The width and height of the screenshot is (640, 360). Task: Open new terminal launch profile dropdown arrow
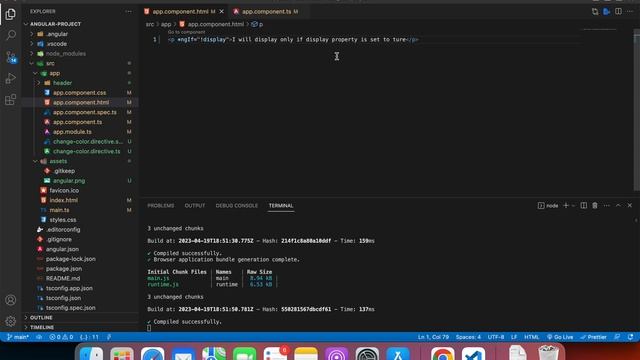click(x=573, y=205)
